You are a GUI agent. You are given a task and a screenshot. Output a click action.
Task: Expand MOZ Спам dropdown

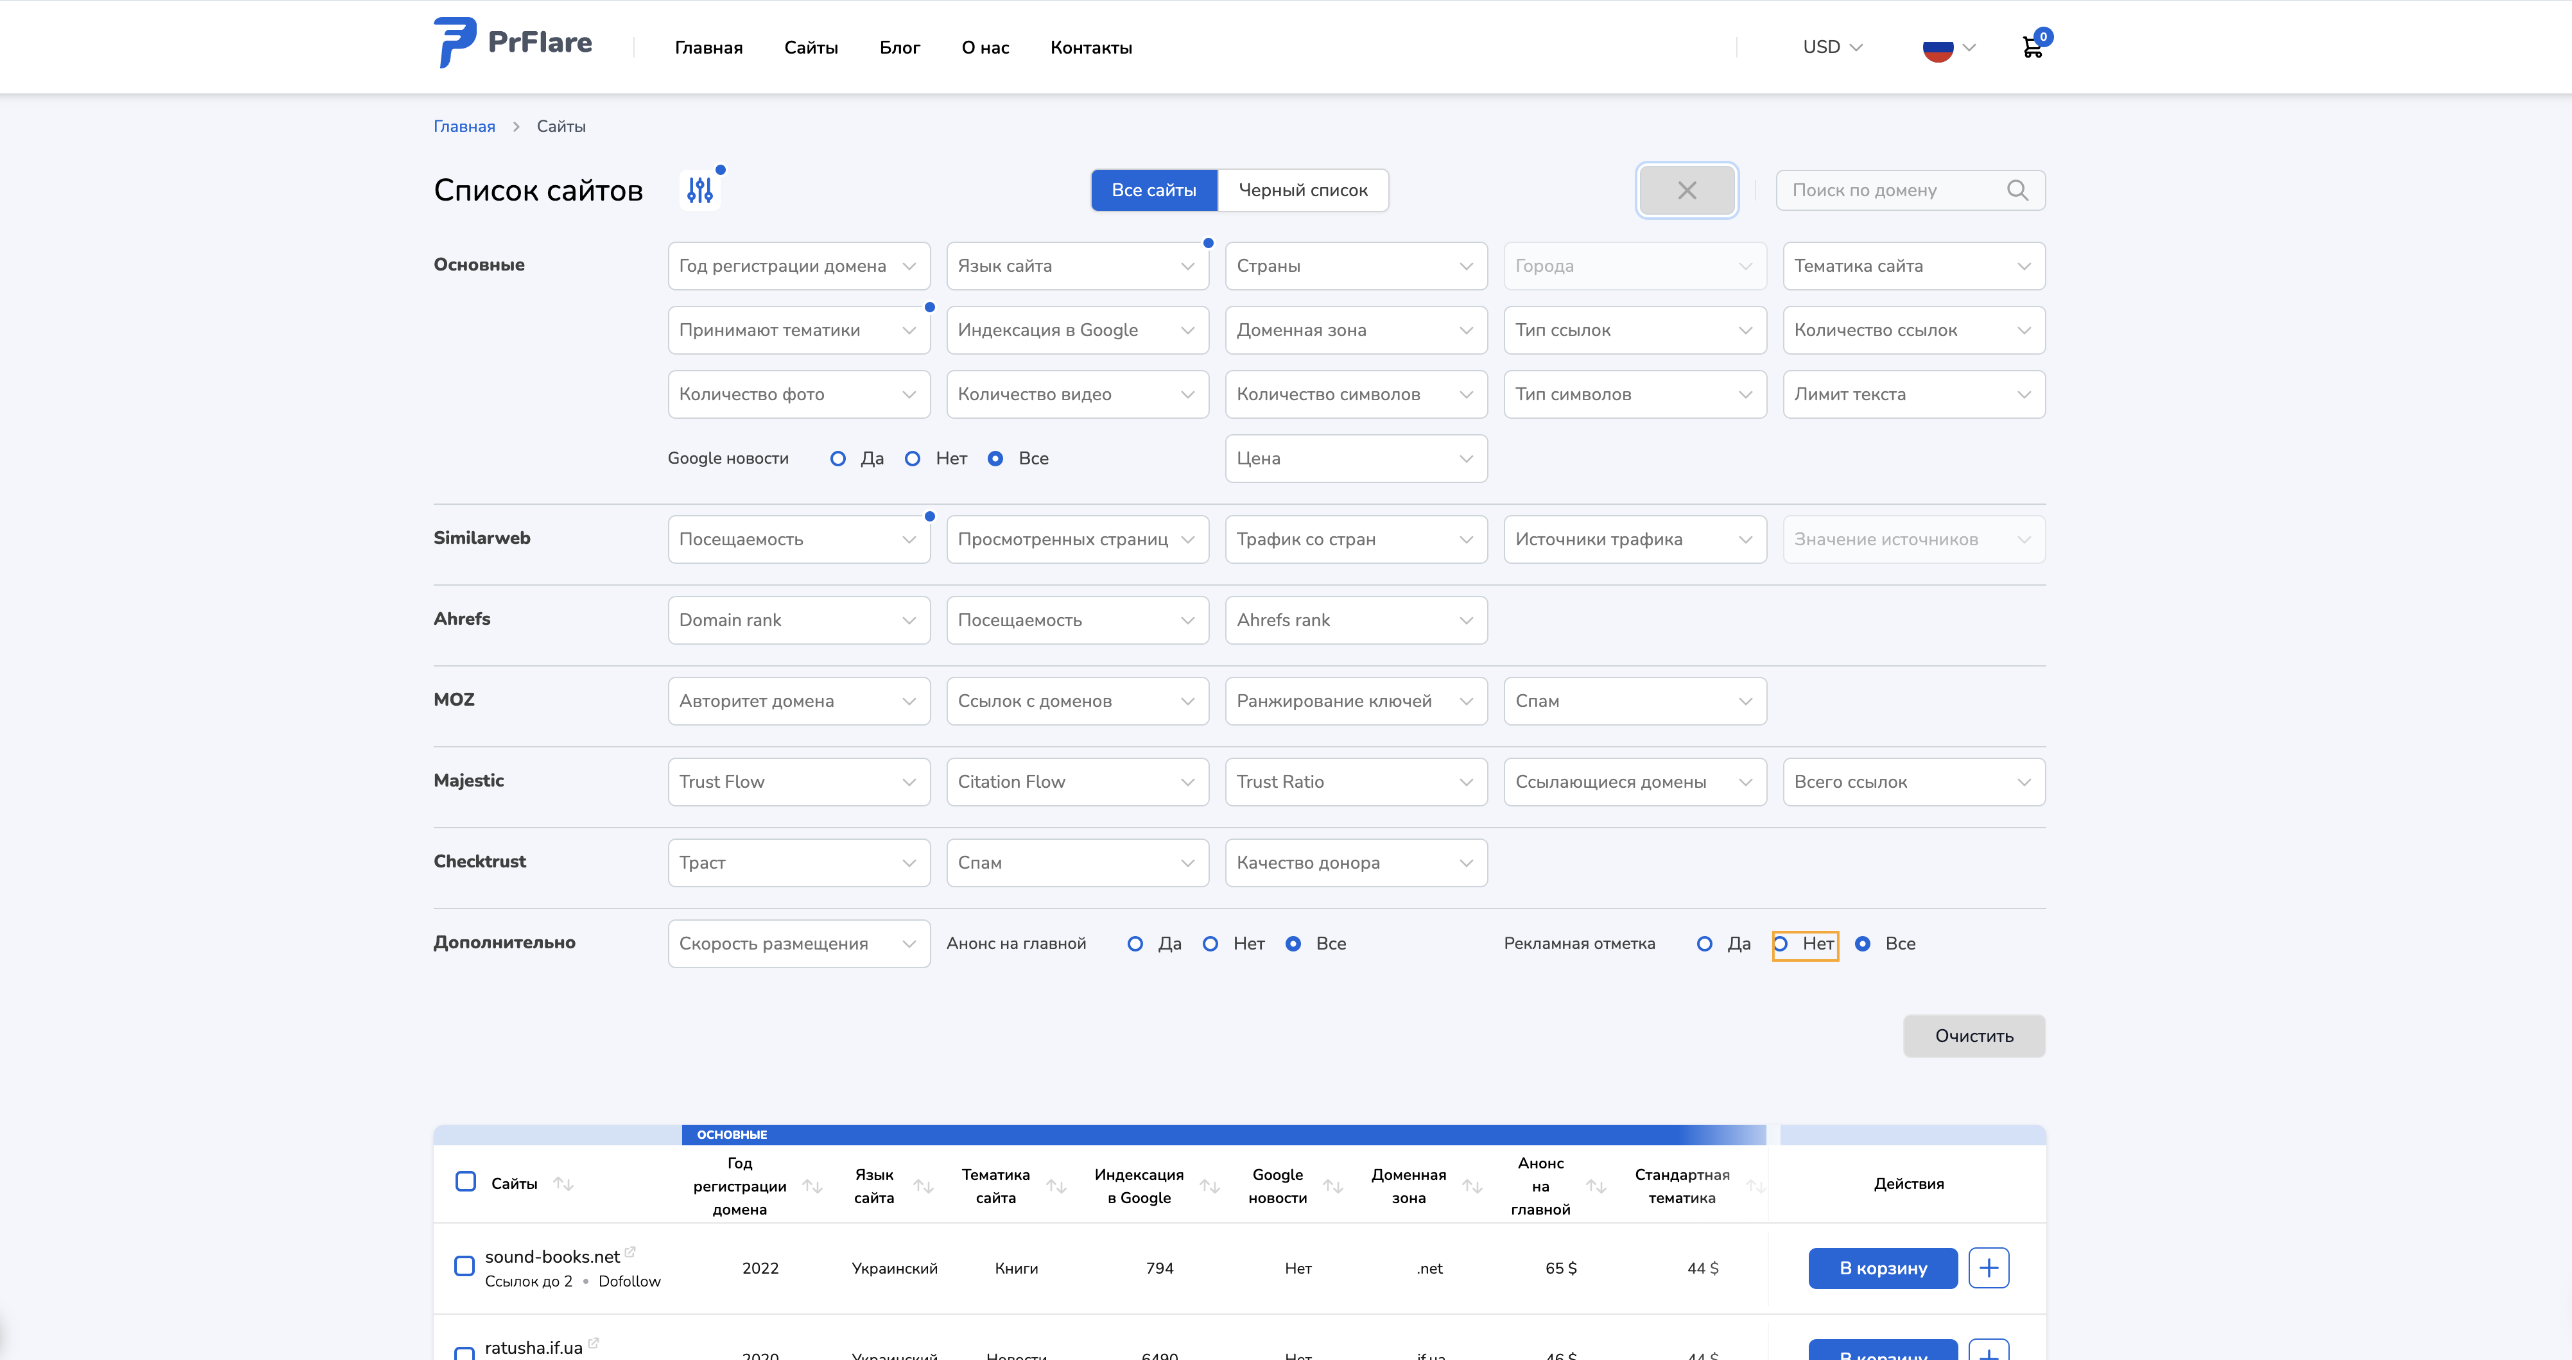tap(1635, 701)
